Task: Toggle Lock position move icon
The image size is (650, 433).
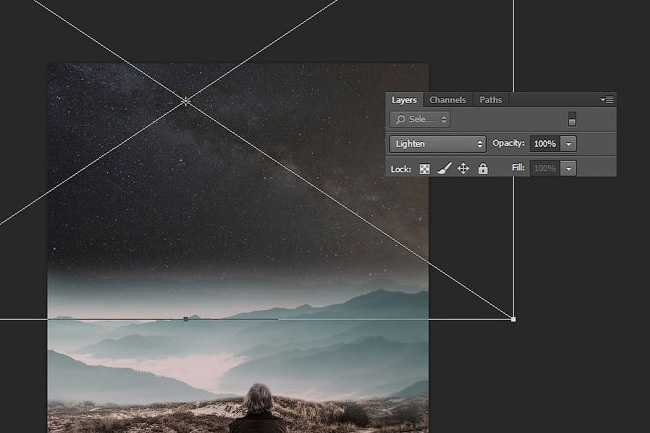Action: 463,168
